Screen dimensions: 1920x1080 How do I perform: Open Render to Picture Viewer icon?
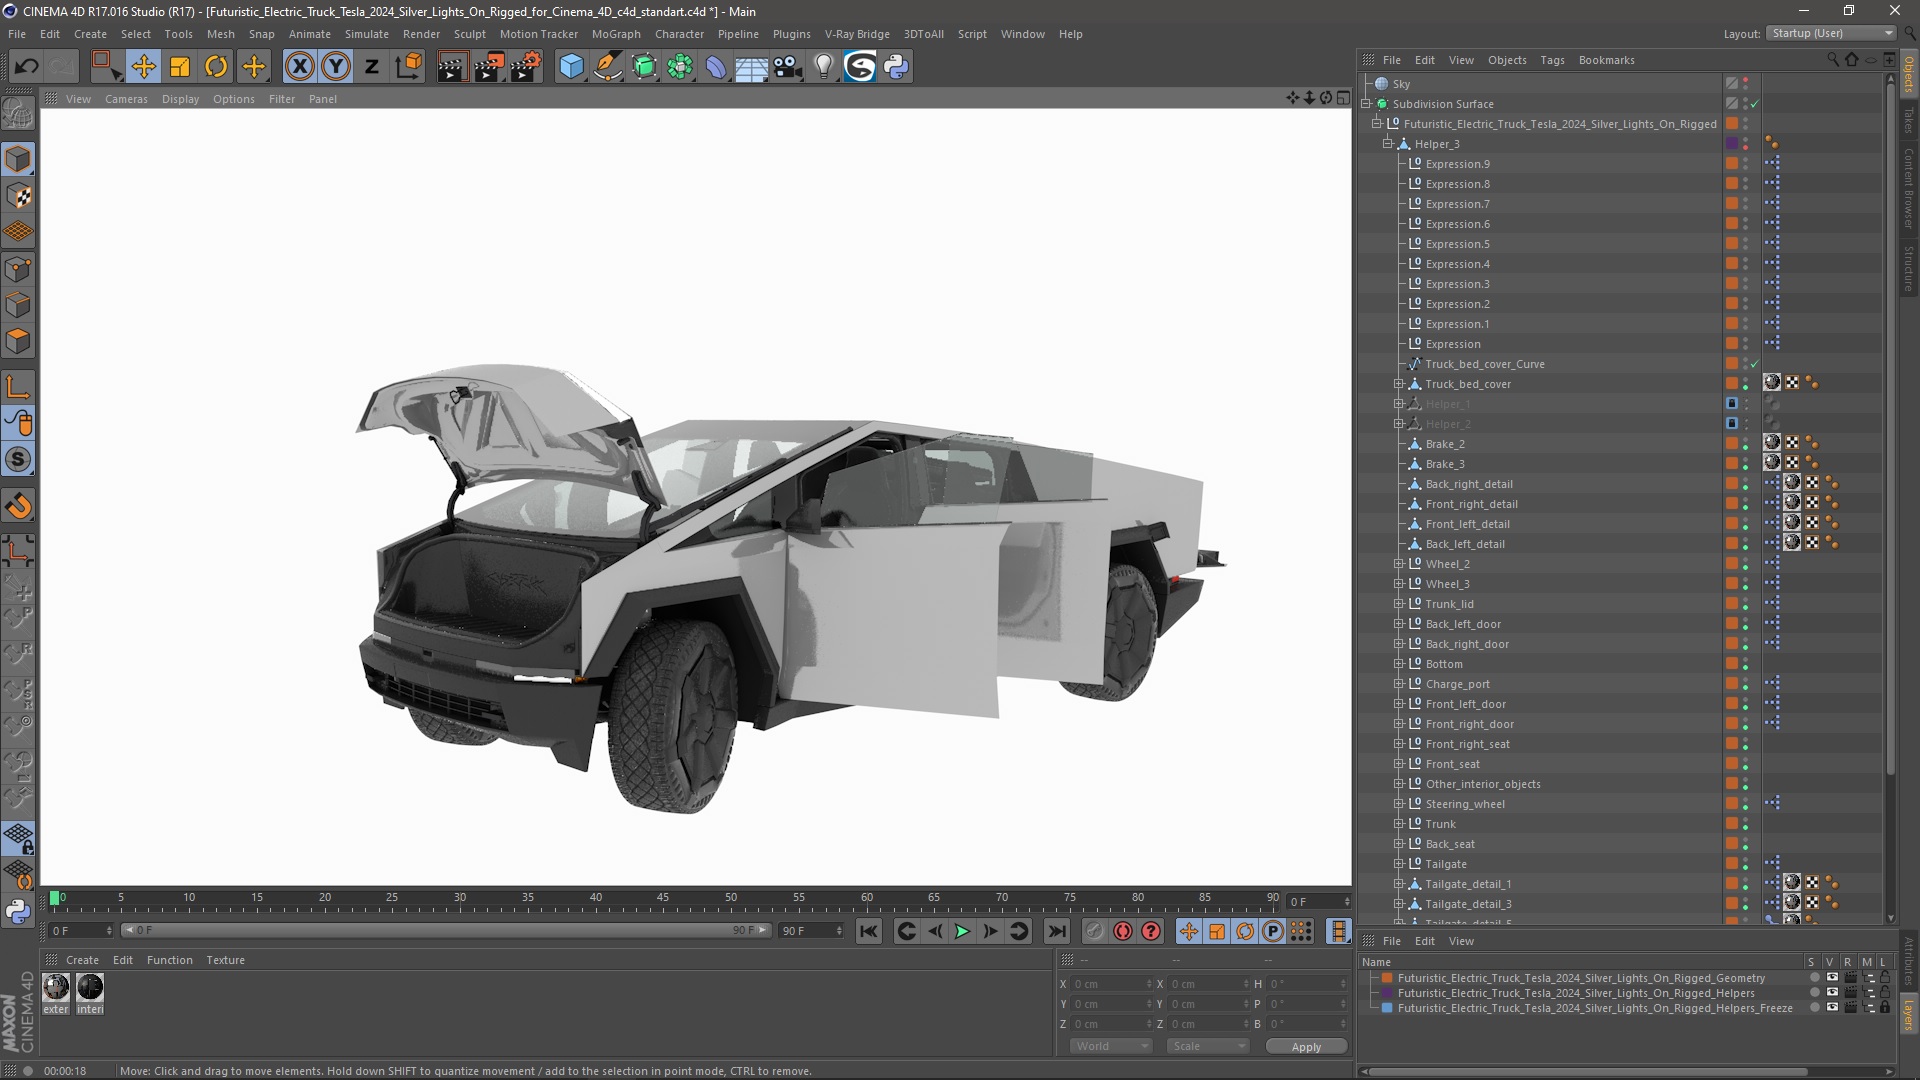click(489, 66)
